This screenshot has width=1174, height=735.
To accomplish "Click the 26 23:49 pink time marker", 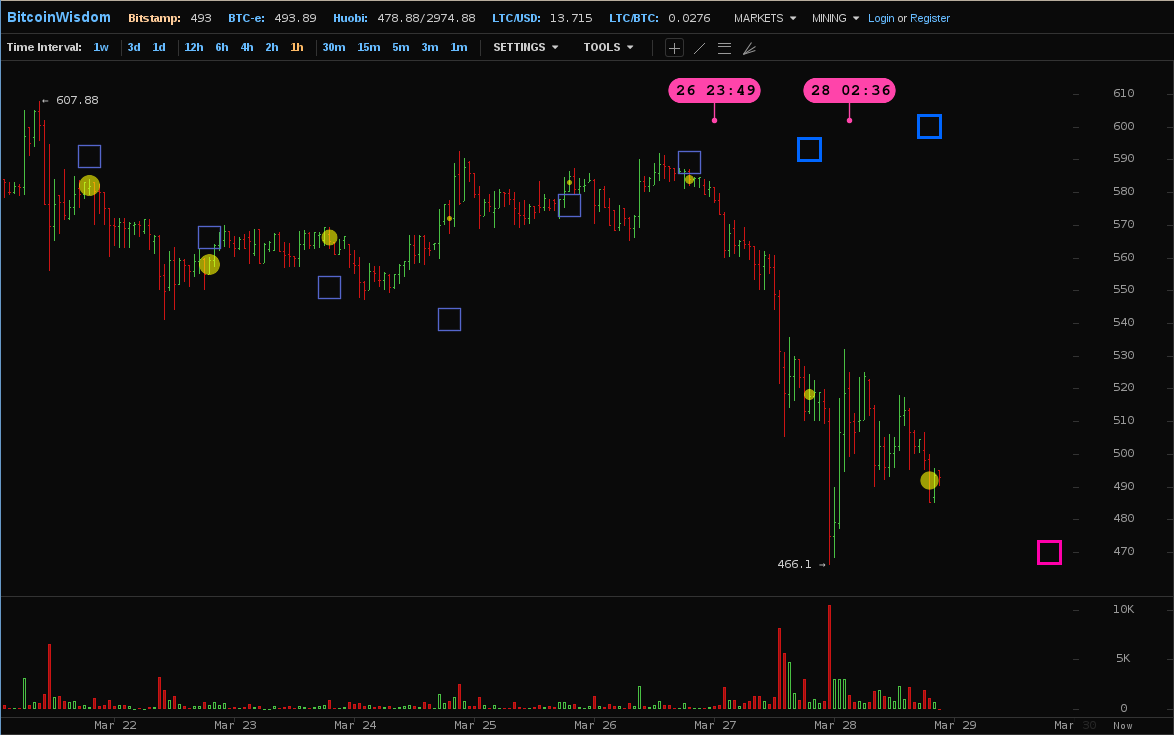I will (714, 91).
